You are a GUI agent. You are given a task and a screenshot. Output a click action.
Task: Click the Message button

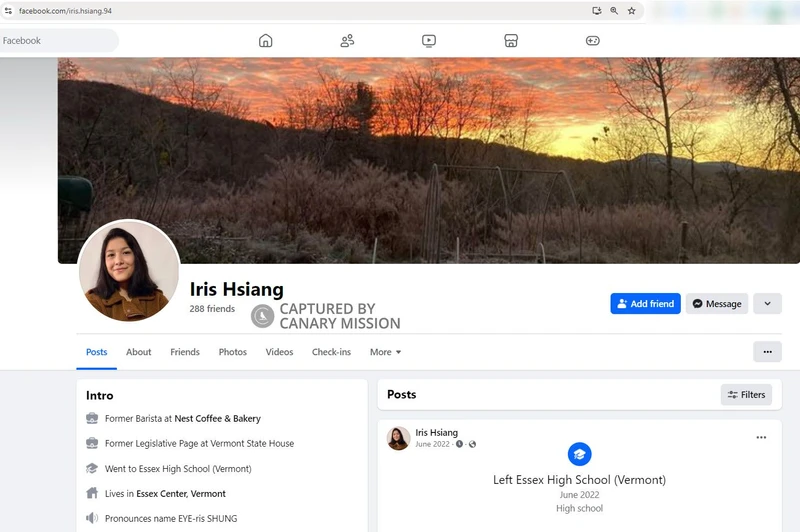(716, 304)
